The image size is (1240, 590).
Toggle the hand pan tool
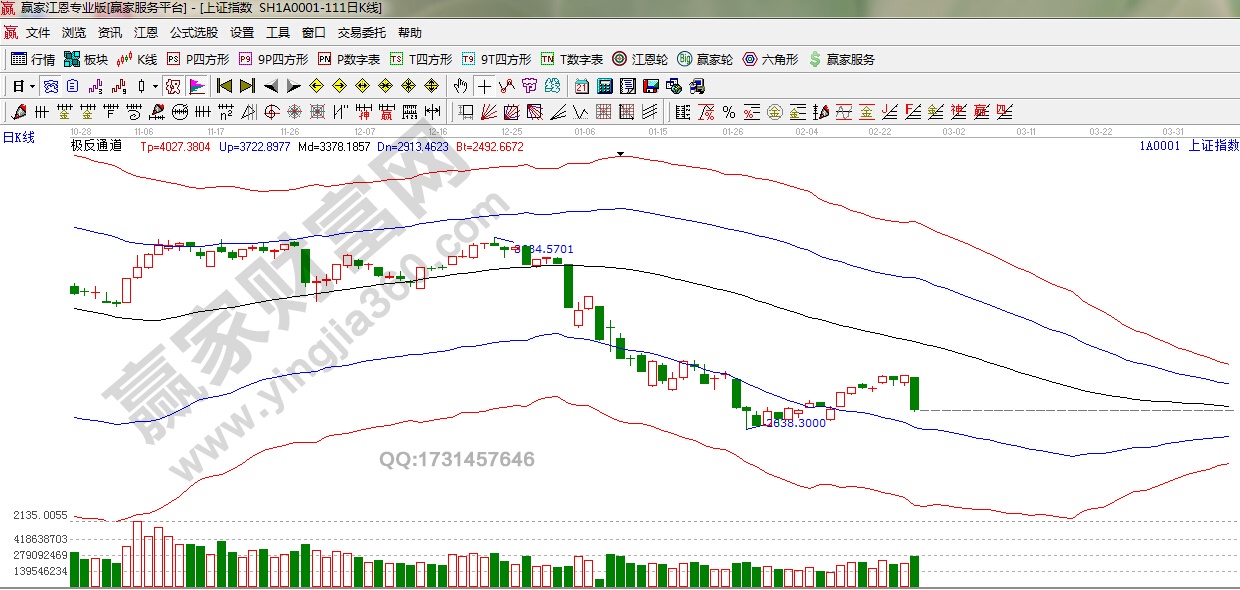pyautogui.click(x=461, y=86)
